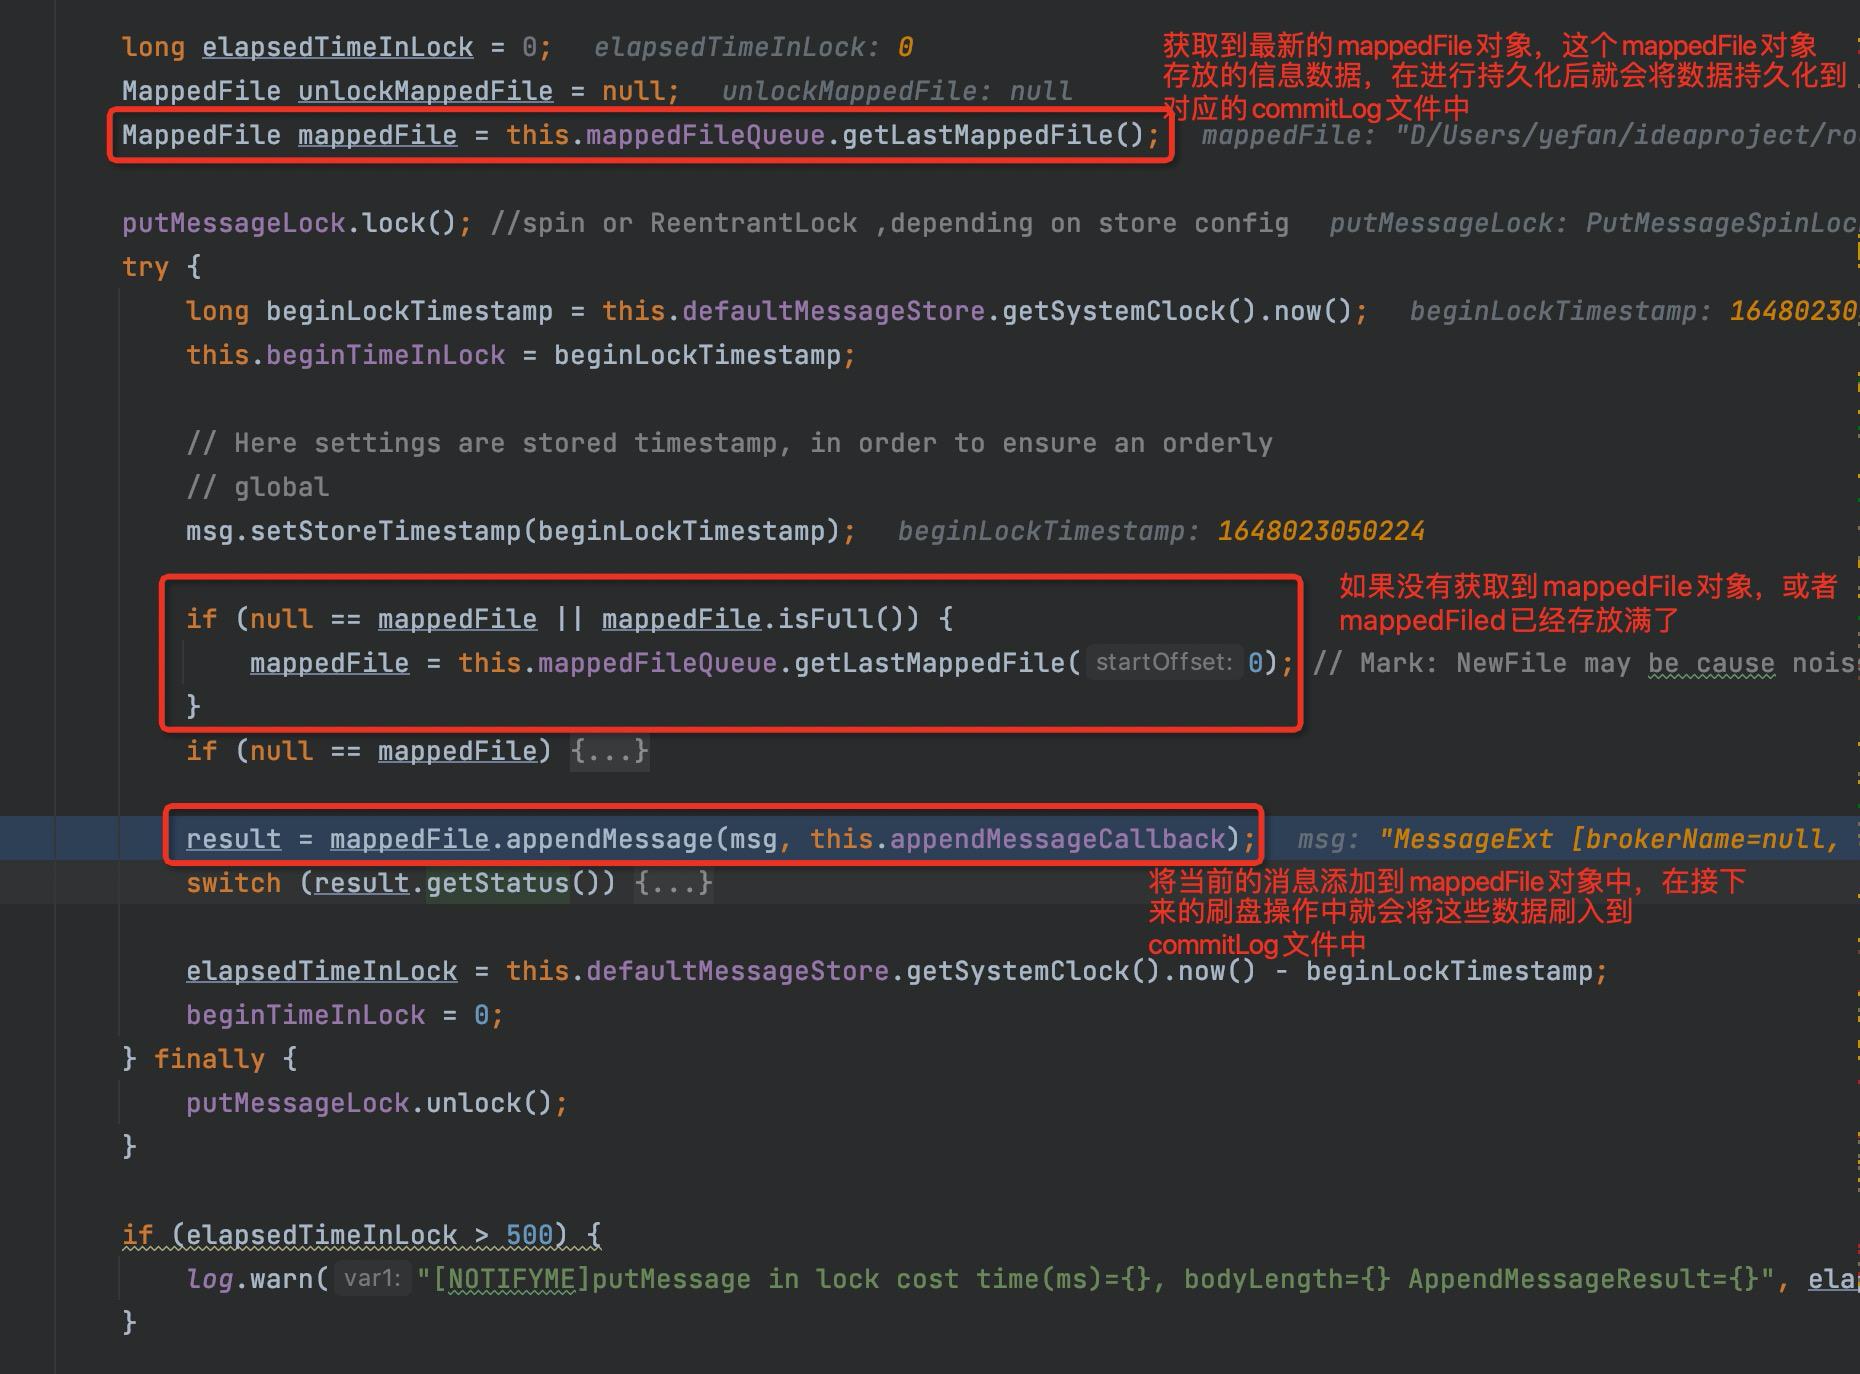The image size is (1860, 1374).
Task: Click the inline debug hint 'unlockMappedFile: null'
Action: [x=897, y=91]
